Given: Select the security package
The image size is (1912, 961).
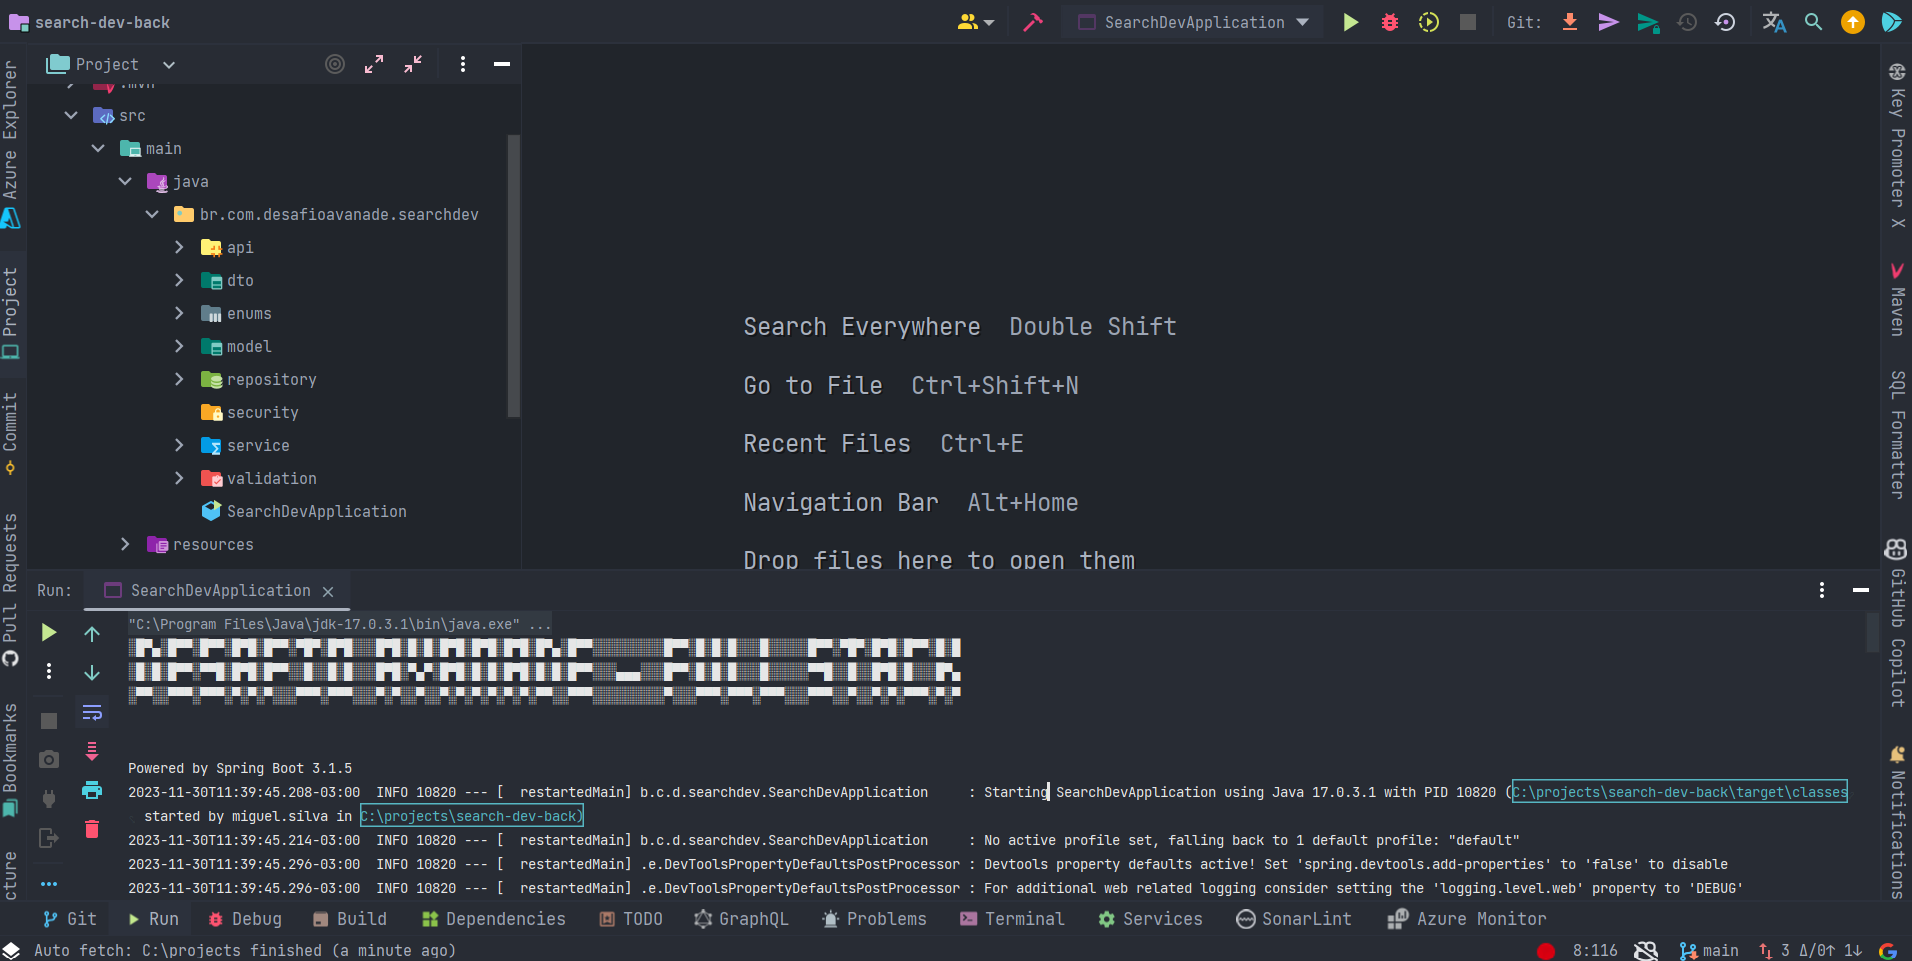Looking at the screenshot, I should [250, 412].
